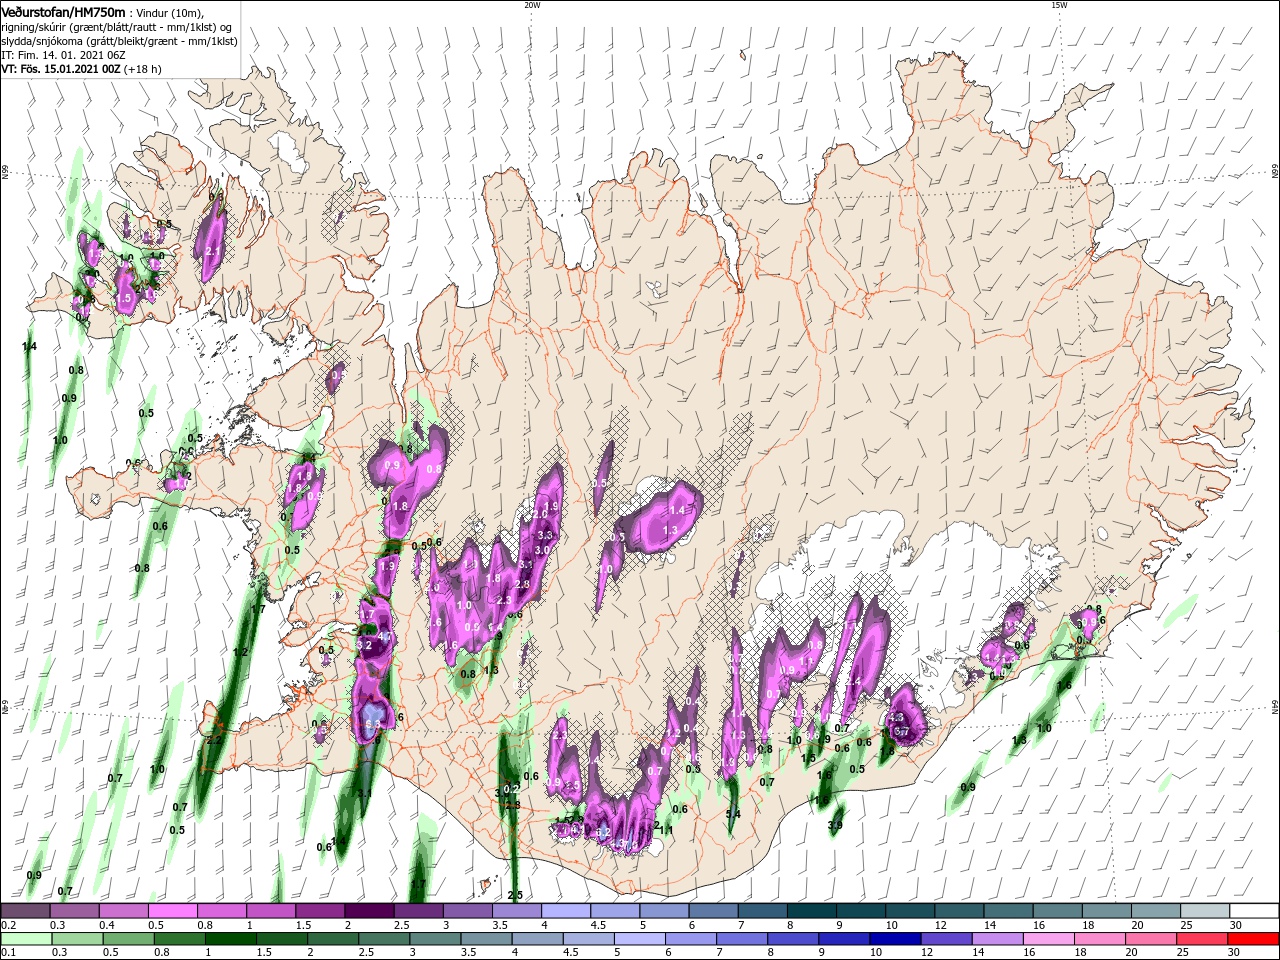Select the bright pink 0.5–0.8 swatch in the sleet/snow scale
This screenshot has width=1280, height=960.
(172, 911)
